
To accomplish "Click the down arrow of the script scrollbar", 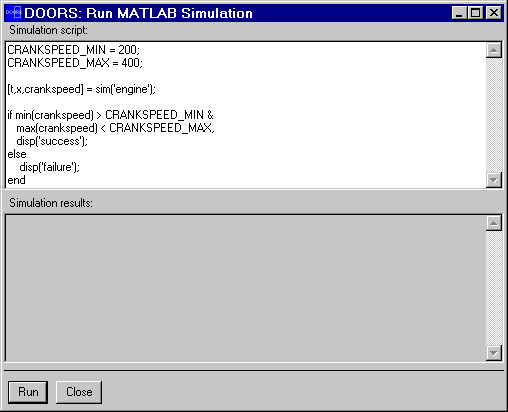I will coord(494,180).
